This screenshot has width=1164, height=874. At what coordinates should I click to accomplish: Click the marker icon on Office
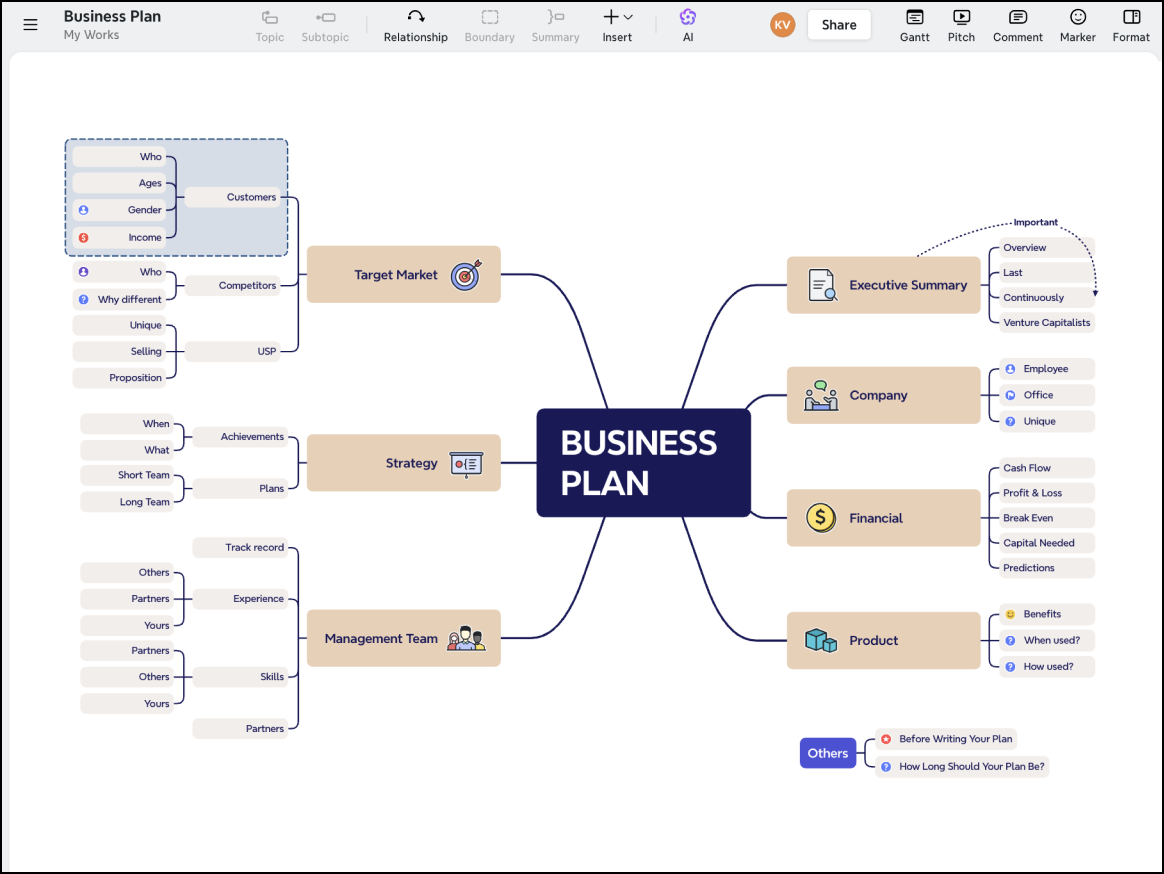point(1010,395)
